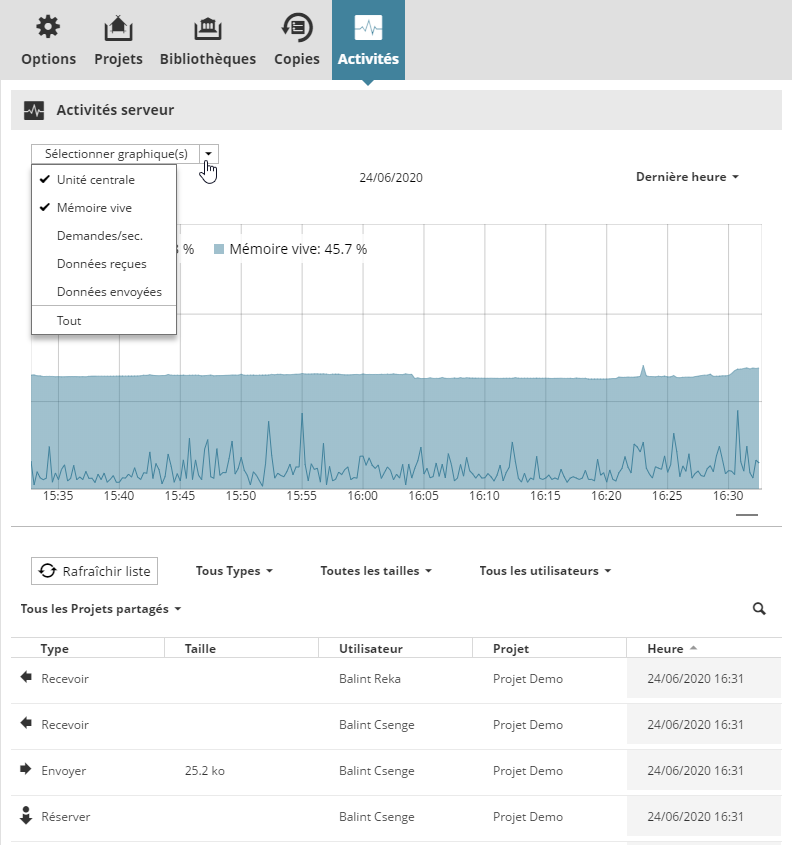Collapse the Sélectionner graphique(s) dropdown arrow

click(209, 154)
